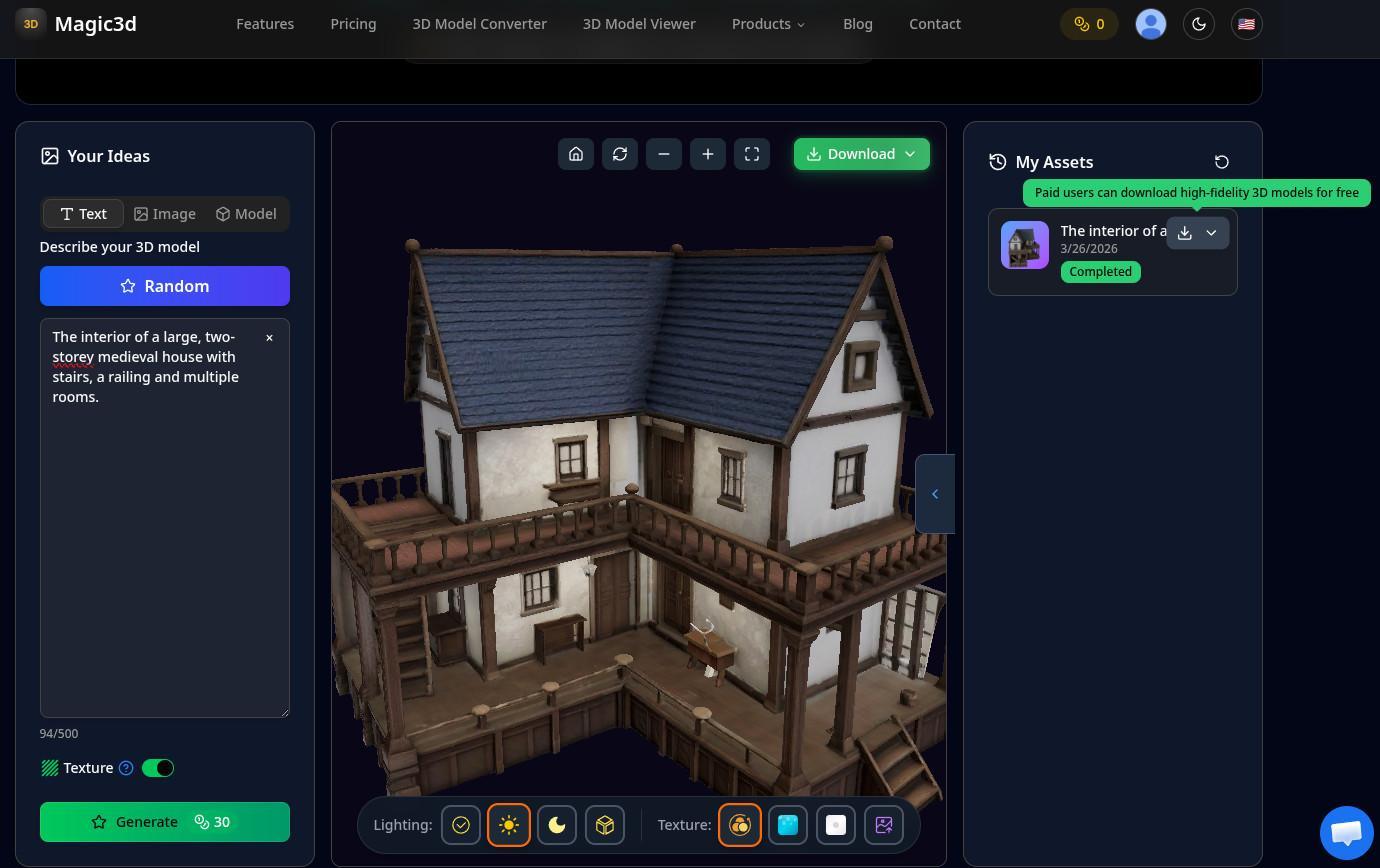The image size is (1380, 868).
Task: Reset the 3D view with the home icon
Action: click(576, 154)
